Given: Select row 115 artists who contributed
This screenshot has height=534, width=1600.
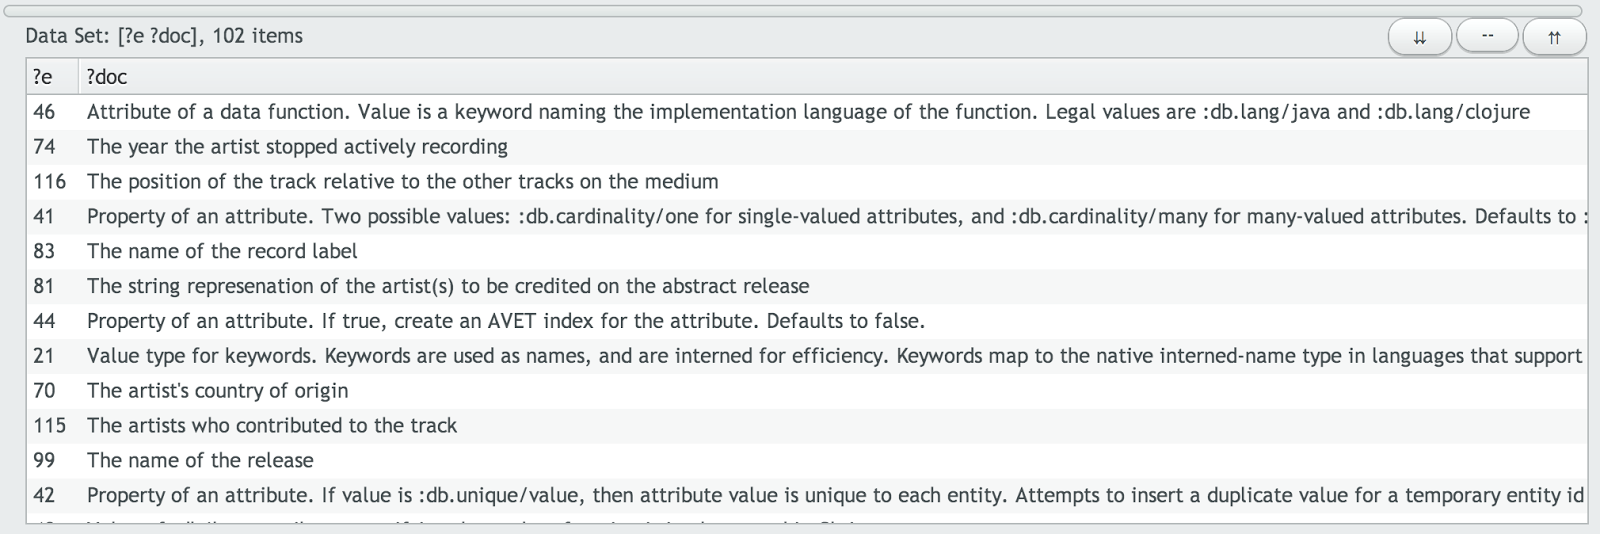Looking at the screenshot, I should (807, 426).
